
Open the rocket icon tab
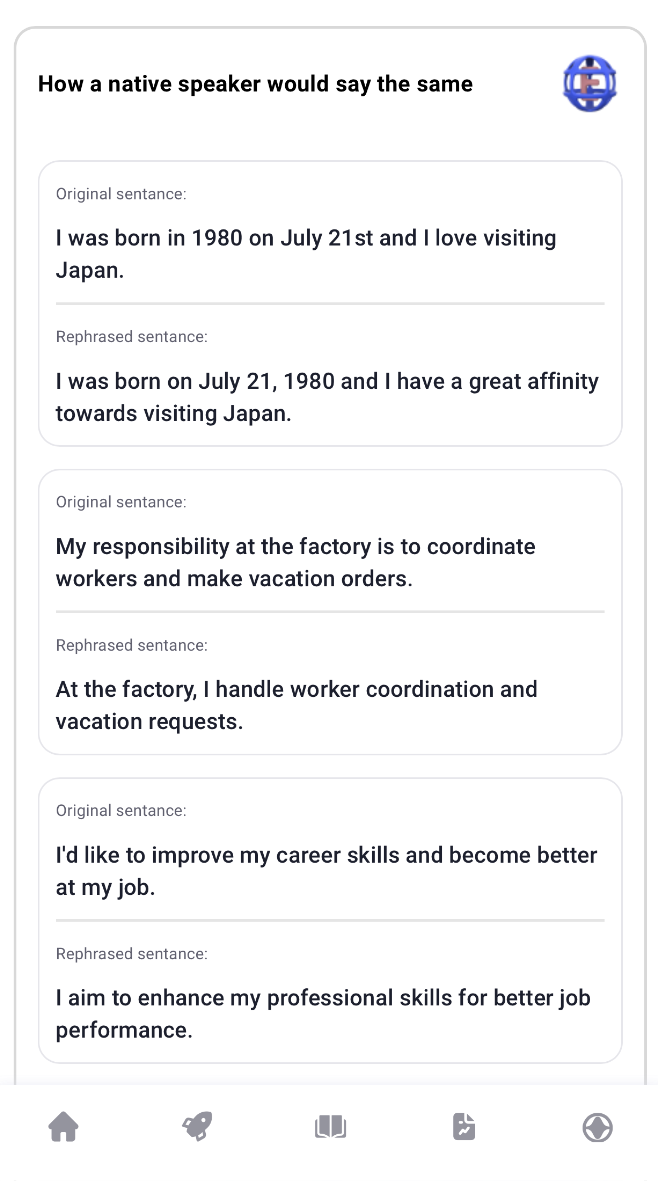[197, 1127]
